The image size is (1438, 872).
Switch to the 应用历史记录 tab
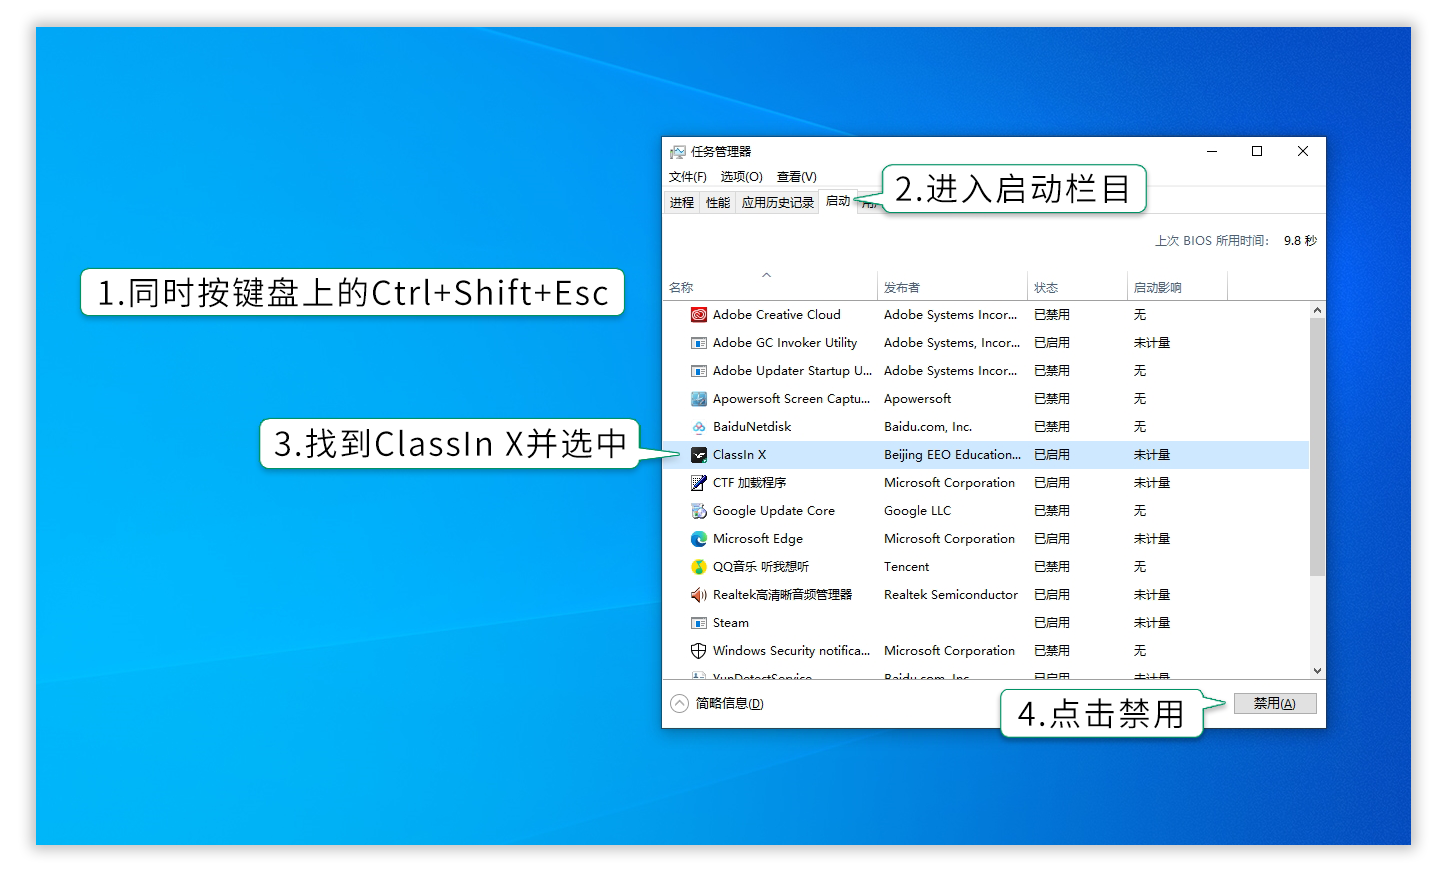pos(778,203)
